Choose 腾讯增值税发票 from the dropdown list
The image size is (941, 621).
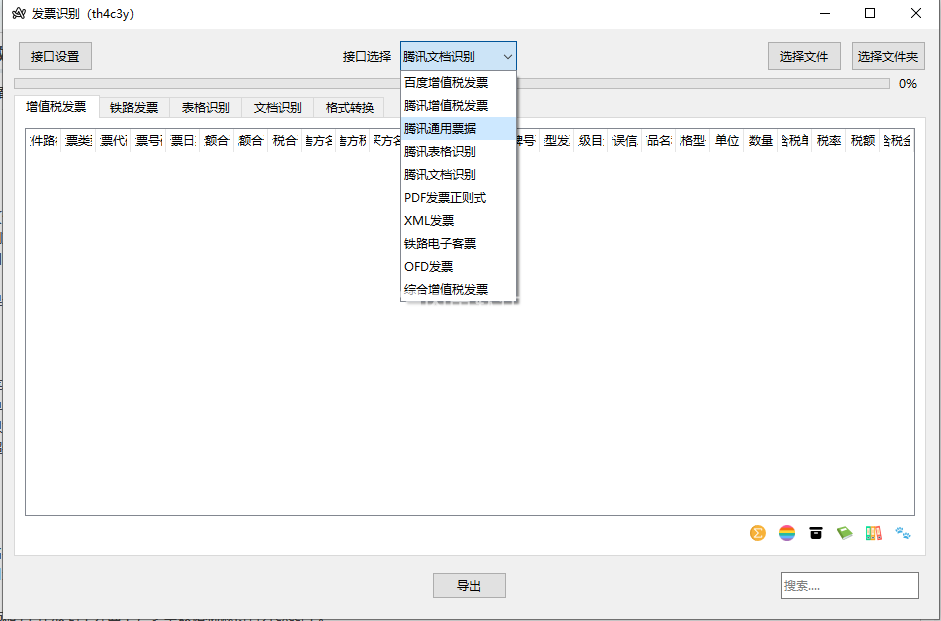[458, 106]
